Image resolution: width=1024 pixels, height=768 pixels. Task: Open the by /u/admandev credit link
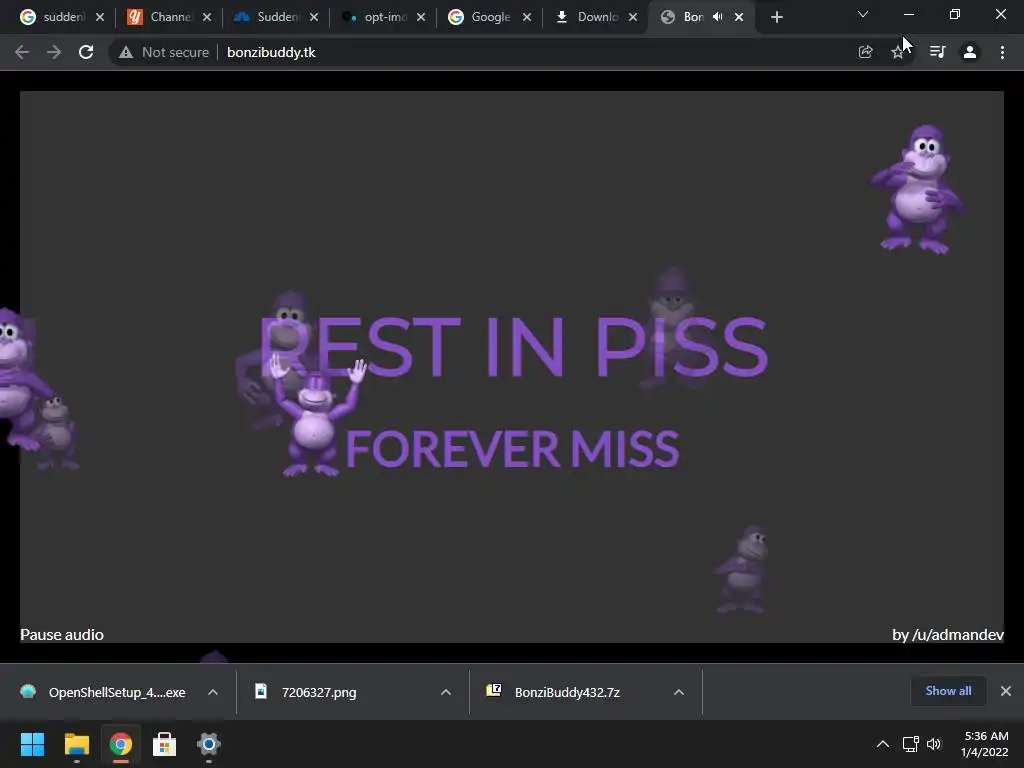click(x=948, y=635)
